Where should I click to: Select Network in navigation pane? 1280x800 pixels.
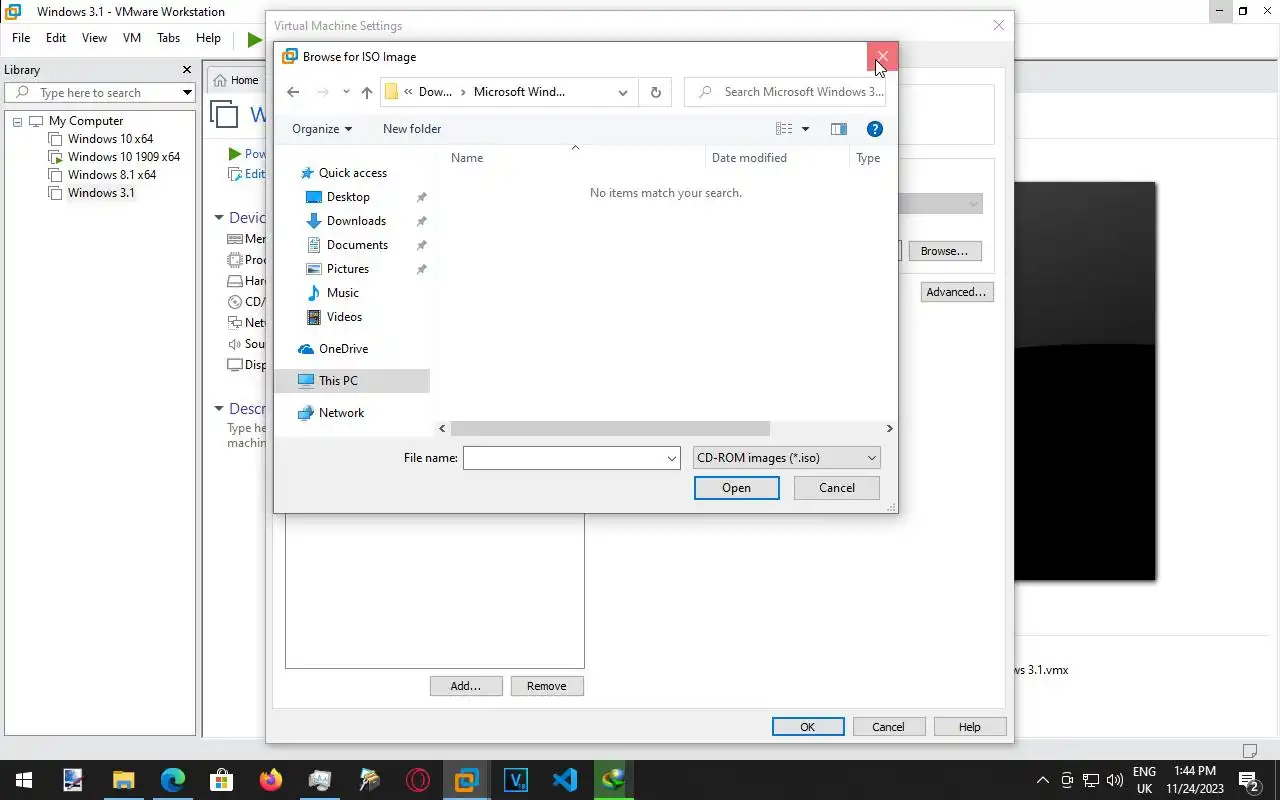pos(341,413)
